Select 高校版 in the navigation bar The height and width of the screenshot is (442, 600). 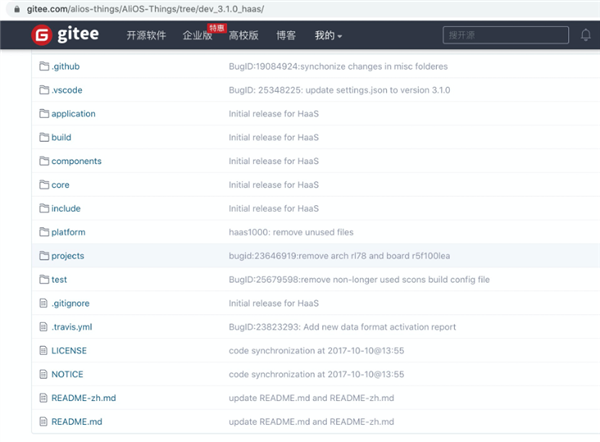pos(243,35)
